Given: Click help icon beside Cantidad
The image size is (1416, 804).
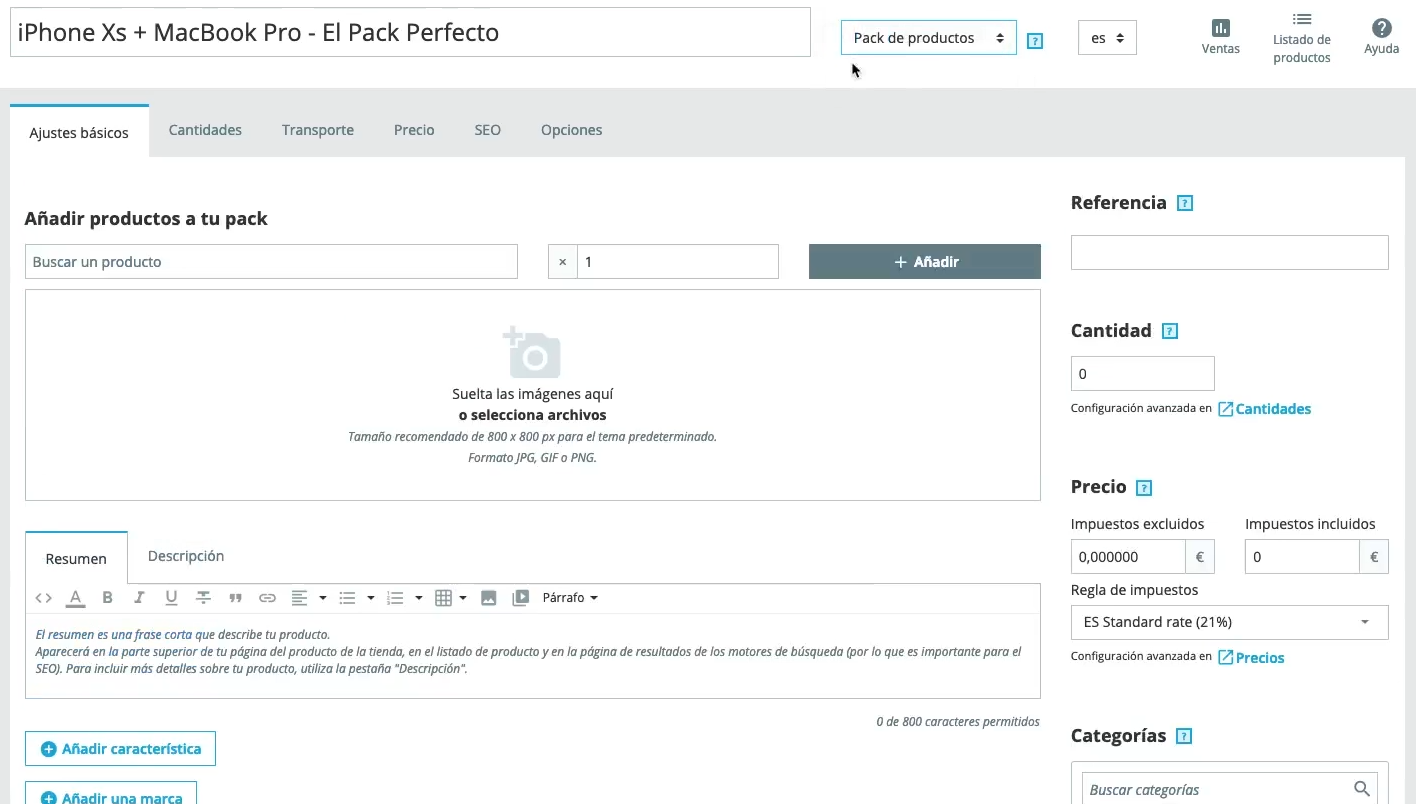Looking at the screenshot, I should click(1170, 331).
